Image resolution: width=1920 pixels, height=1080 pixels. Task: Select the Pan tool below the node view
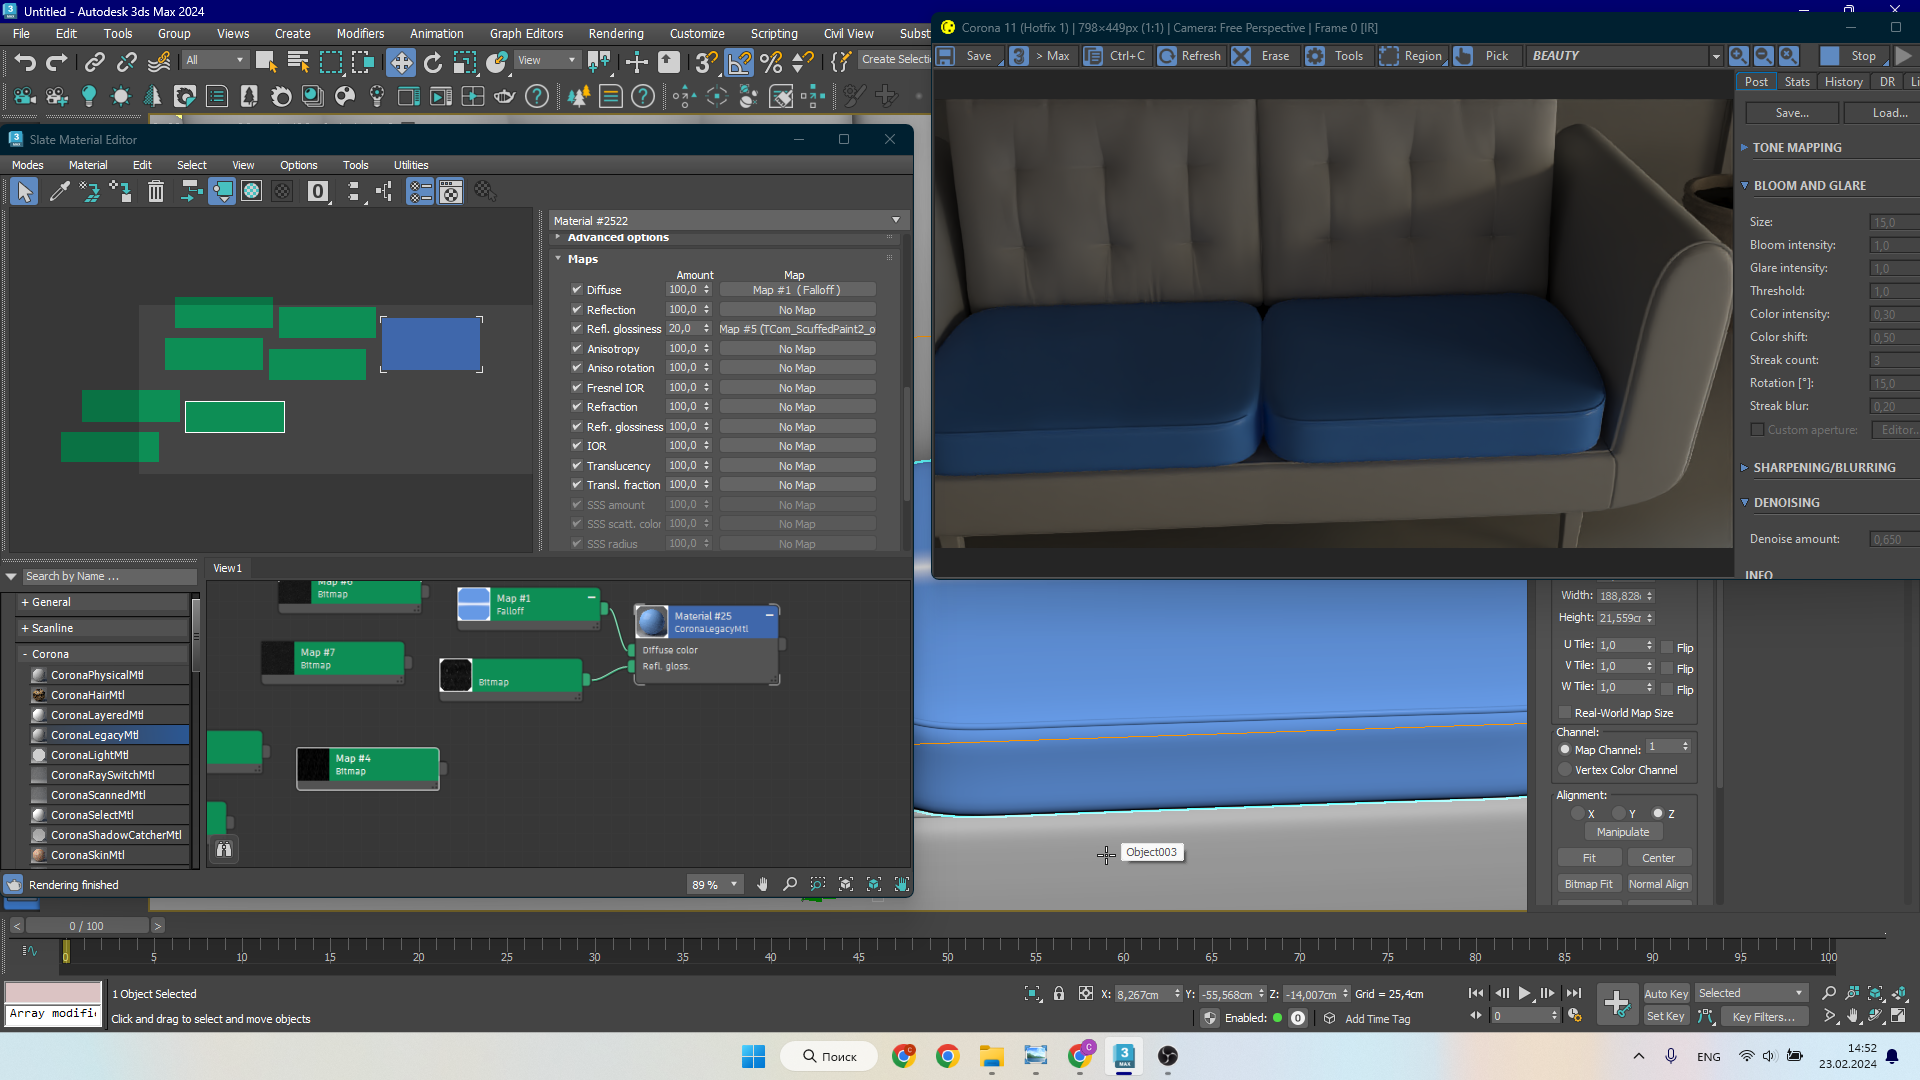(x=763, y=885)
